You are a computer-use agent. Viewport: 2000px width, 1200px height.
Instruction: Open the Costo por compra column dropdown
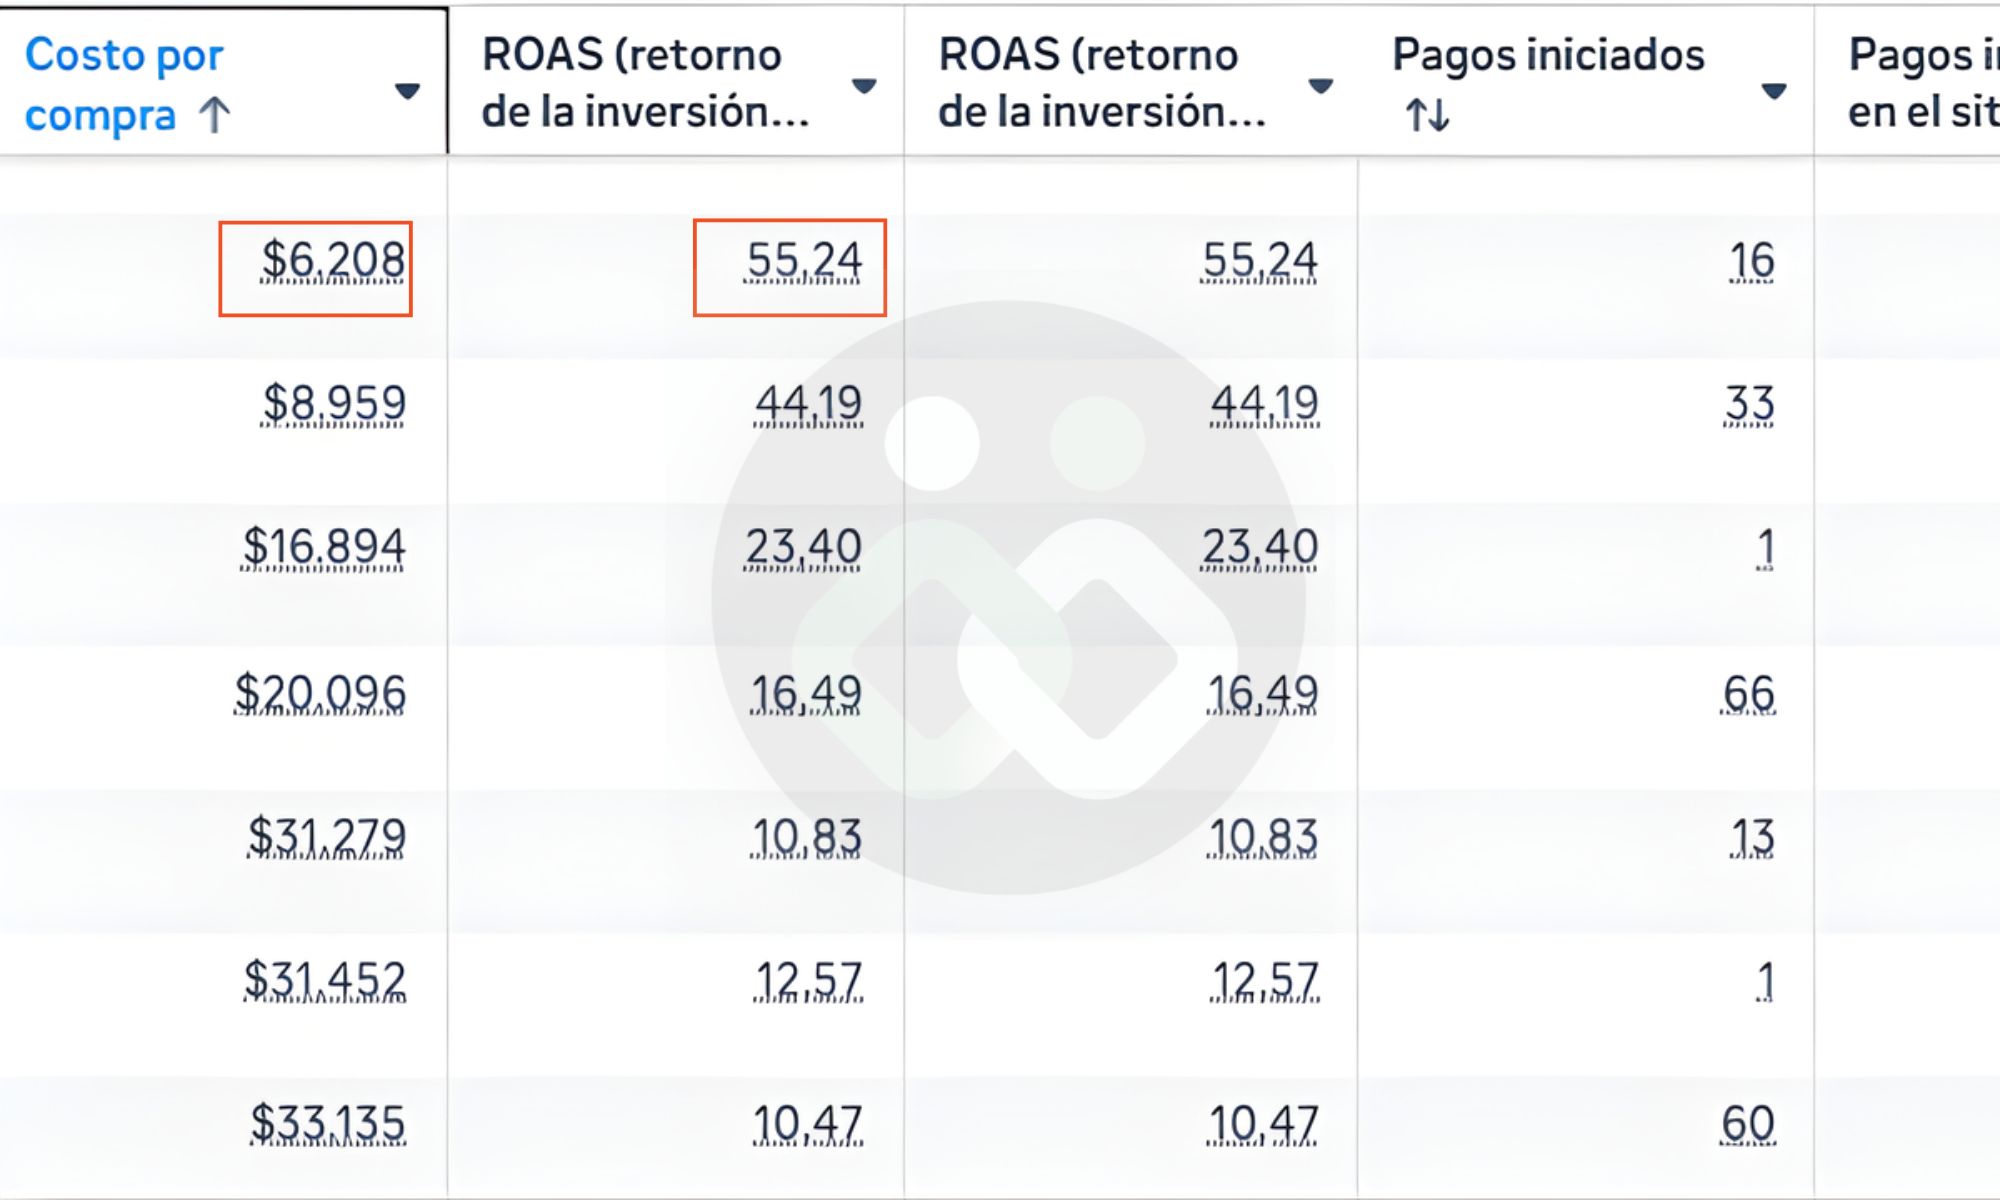(407, 91)
